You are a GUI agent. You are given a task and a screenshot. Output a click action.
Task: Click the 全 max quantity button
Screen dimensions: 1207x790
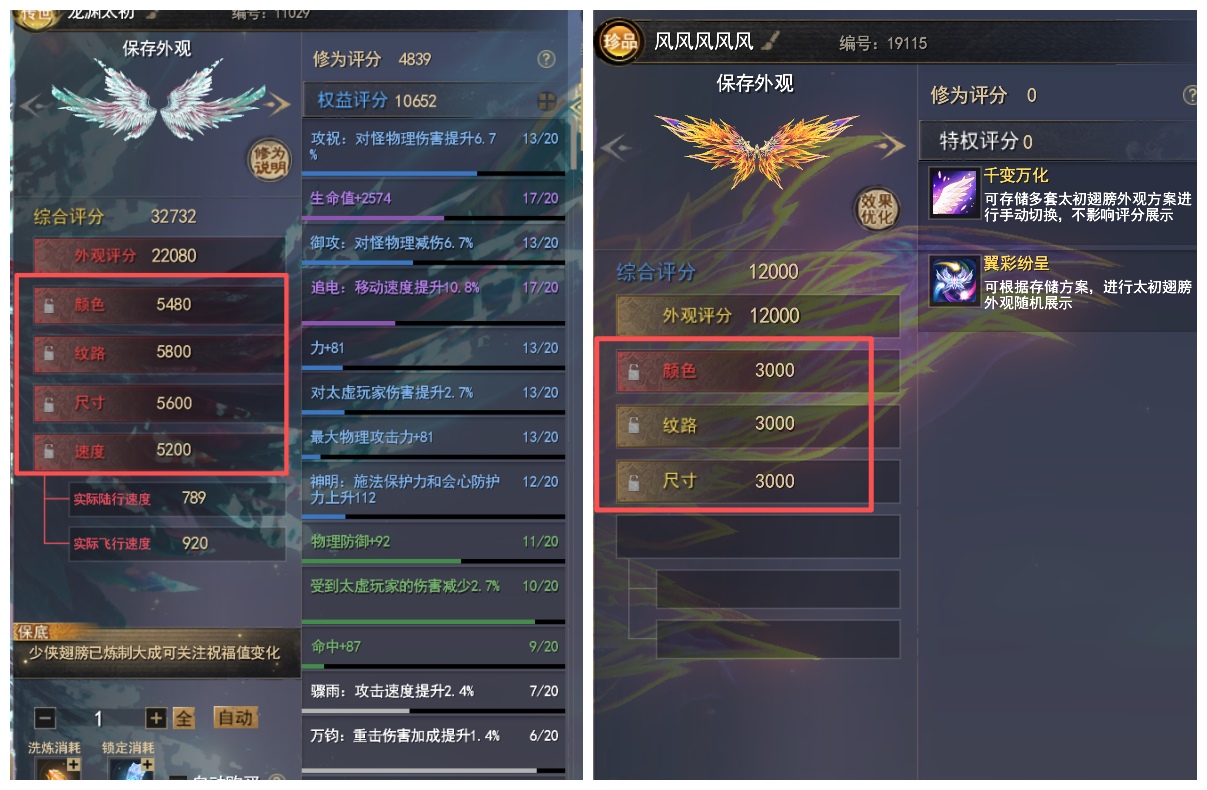pos(183,719)
